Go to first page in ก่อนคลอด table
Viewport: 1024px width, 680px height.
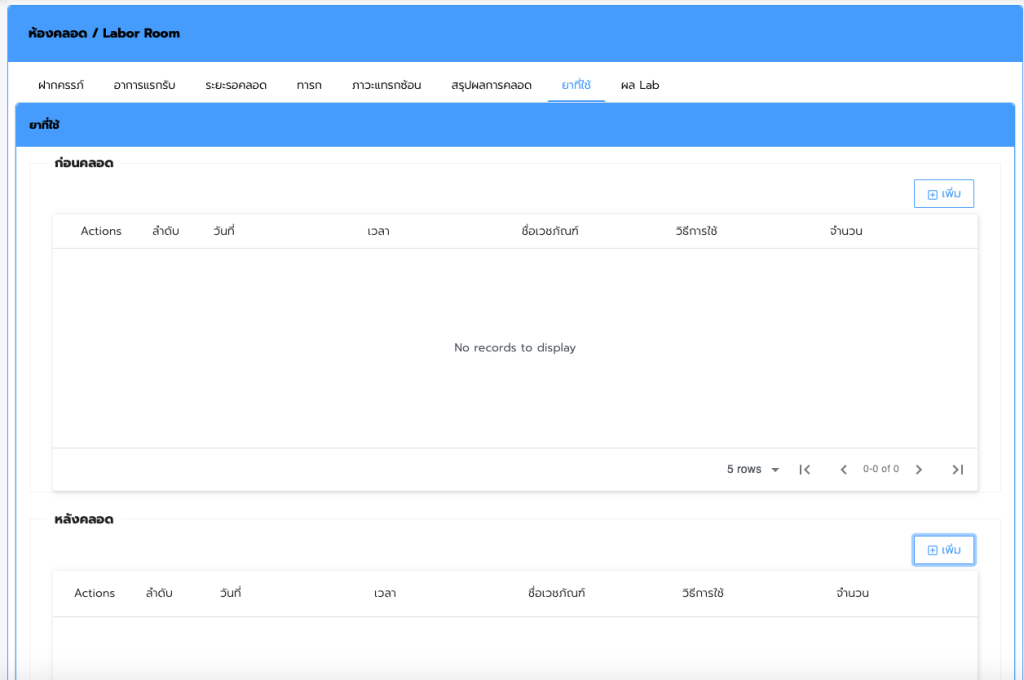tap(804, 469)
